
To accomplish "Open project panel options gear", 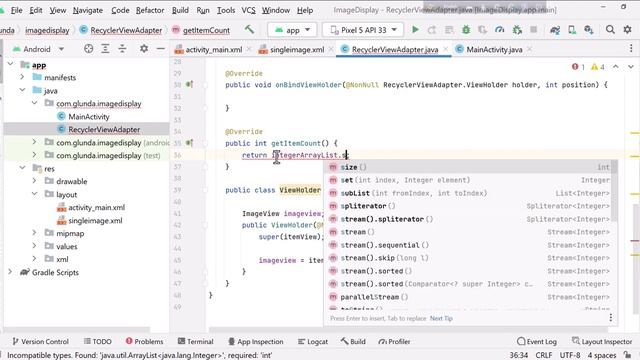I will pos(144,49).
